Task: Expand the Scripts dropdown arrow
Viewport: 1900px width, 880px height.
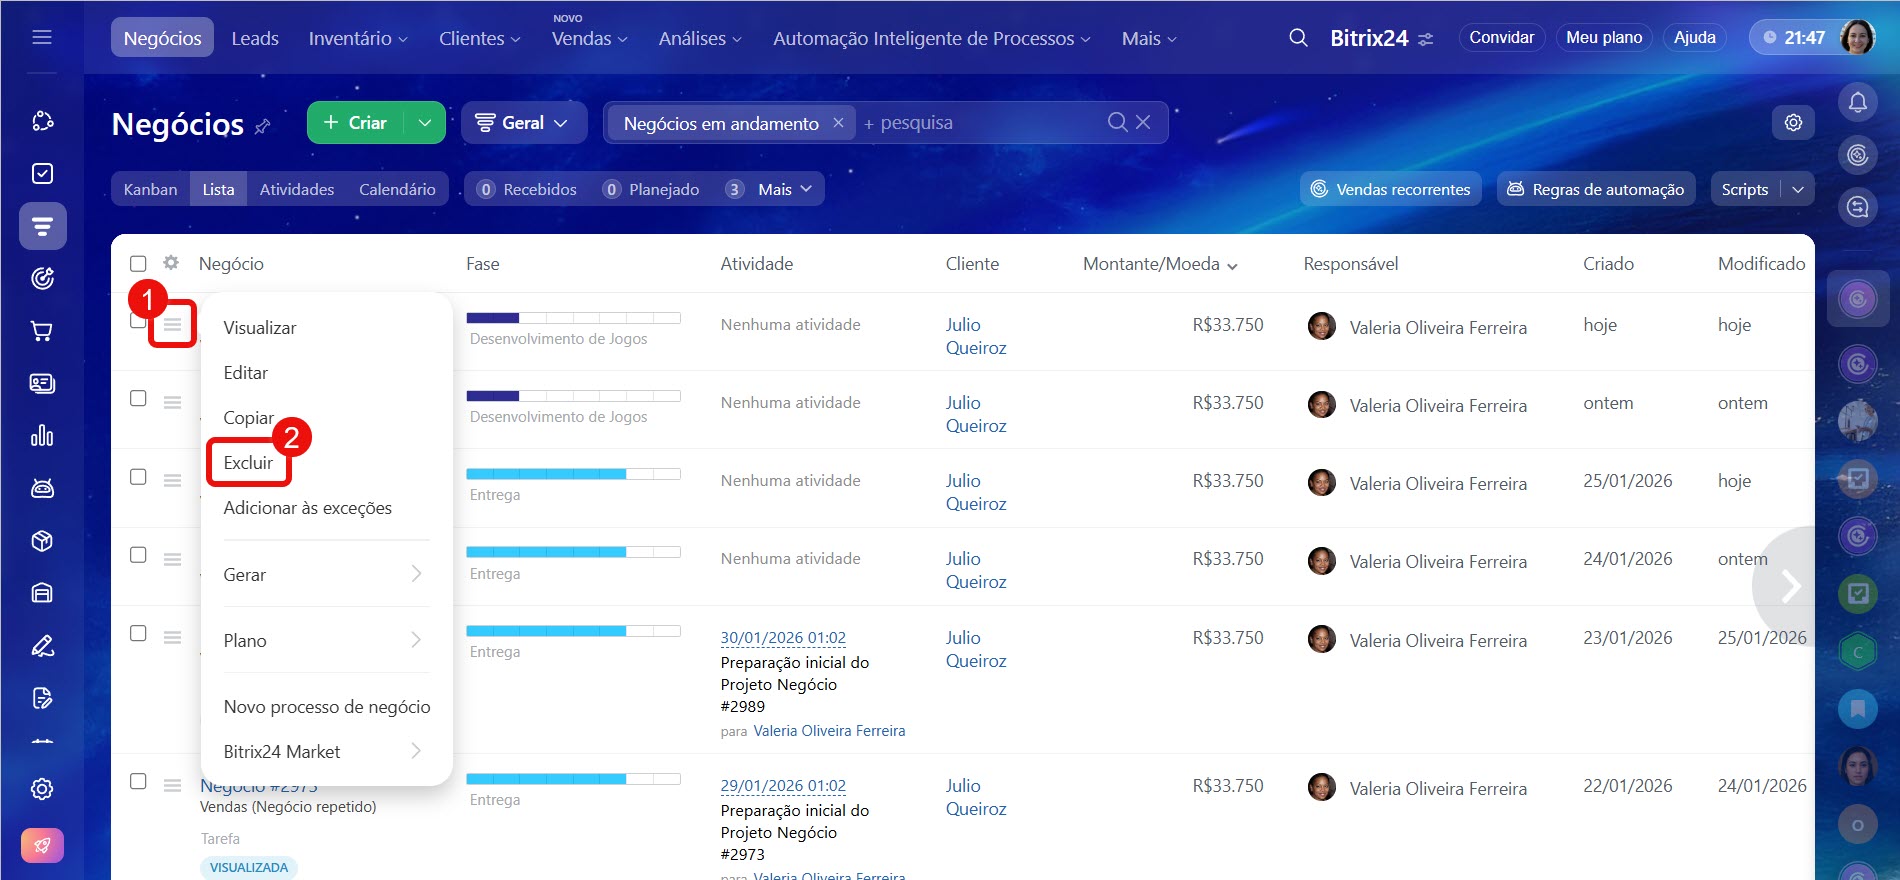Action: point(1797,190)
